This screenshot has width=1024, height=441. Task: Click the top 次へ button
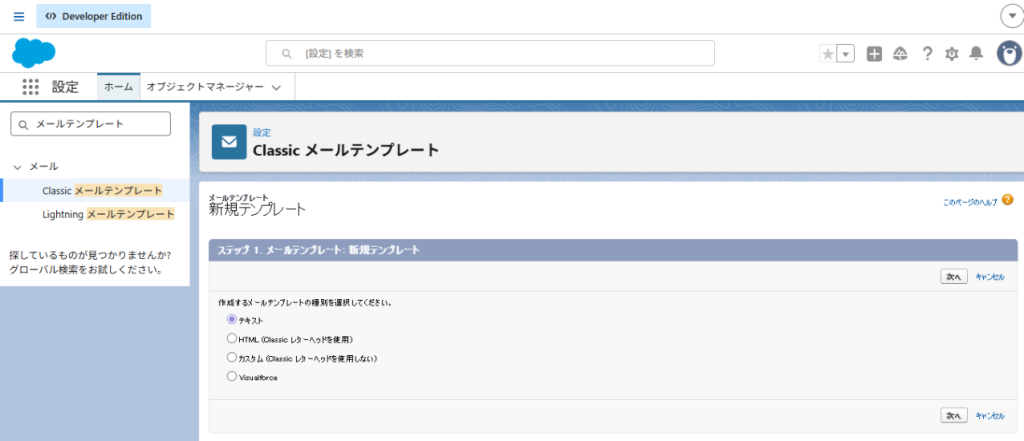pyautogui.click(x=953, y=277)
